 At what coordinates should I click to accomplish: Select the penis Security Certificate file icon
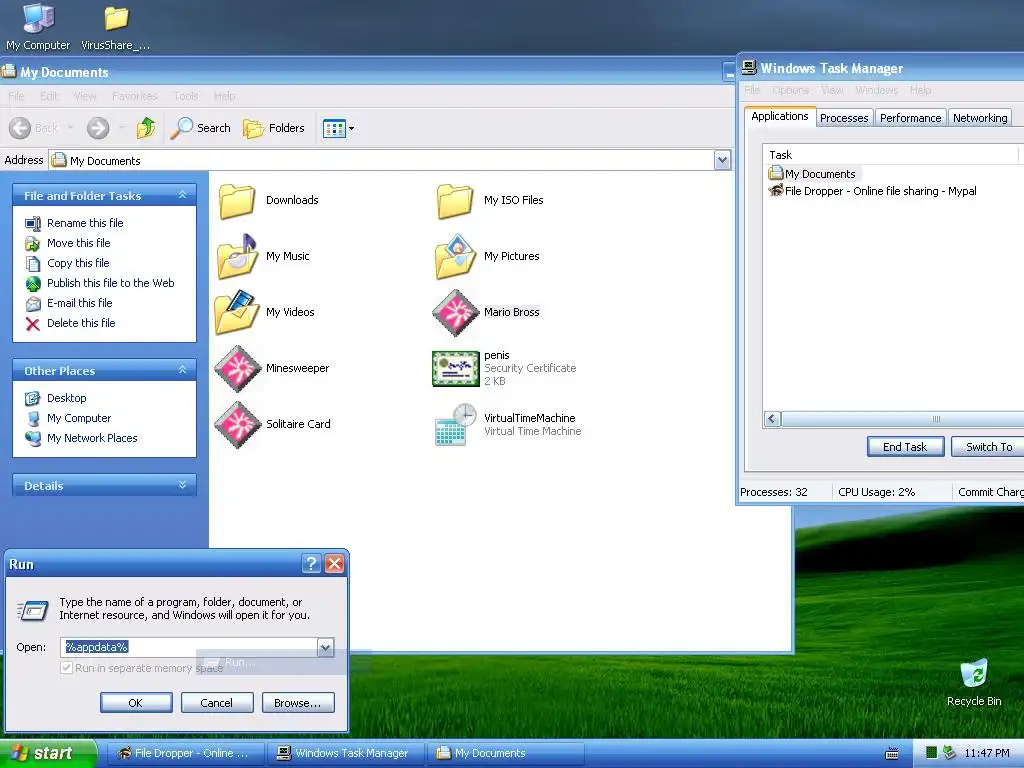[456, 368]
